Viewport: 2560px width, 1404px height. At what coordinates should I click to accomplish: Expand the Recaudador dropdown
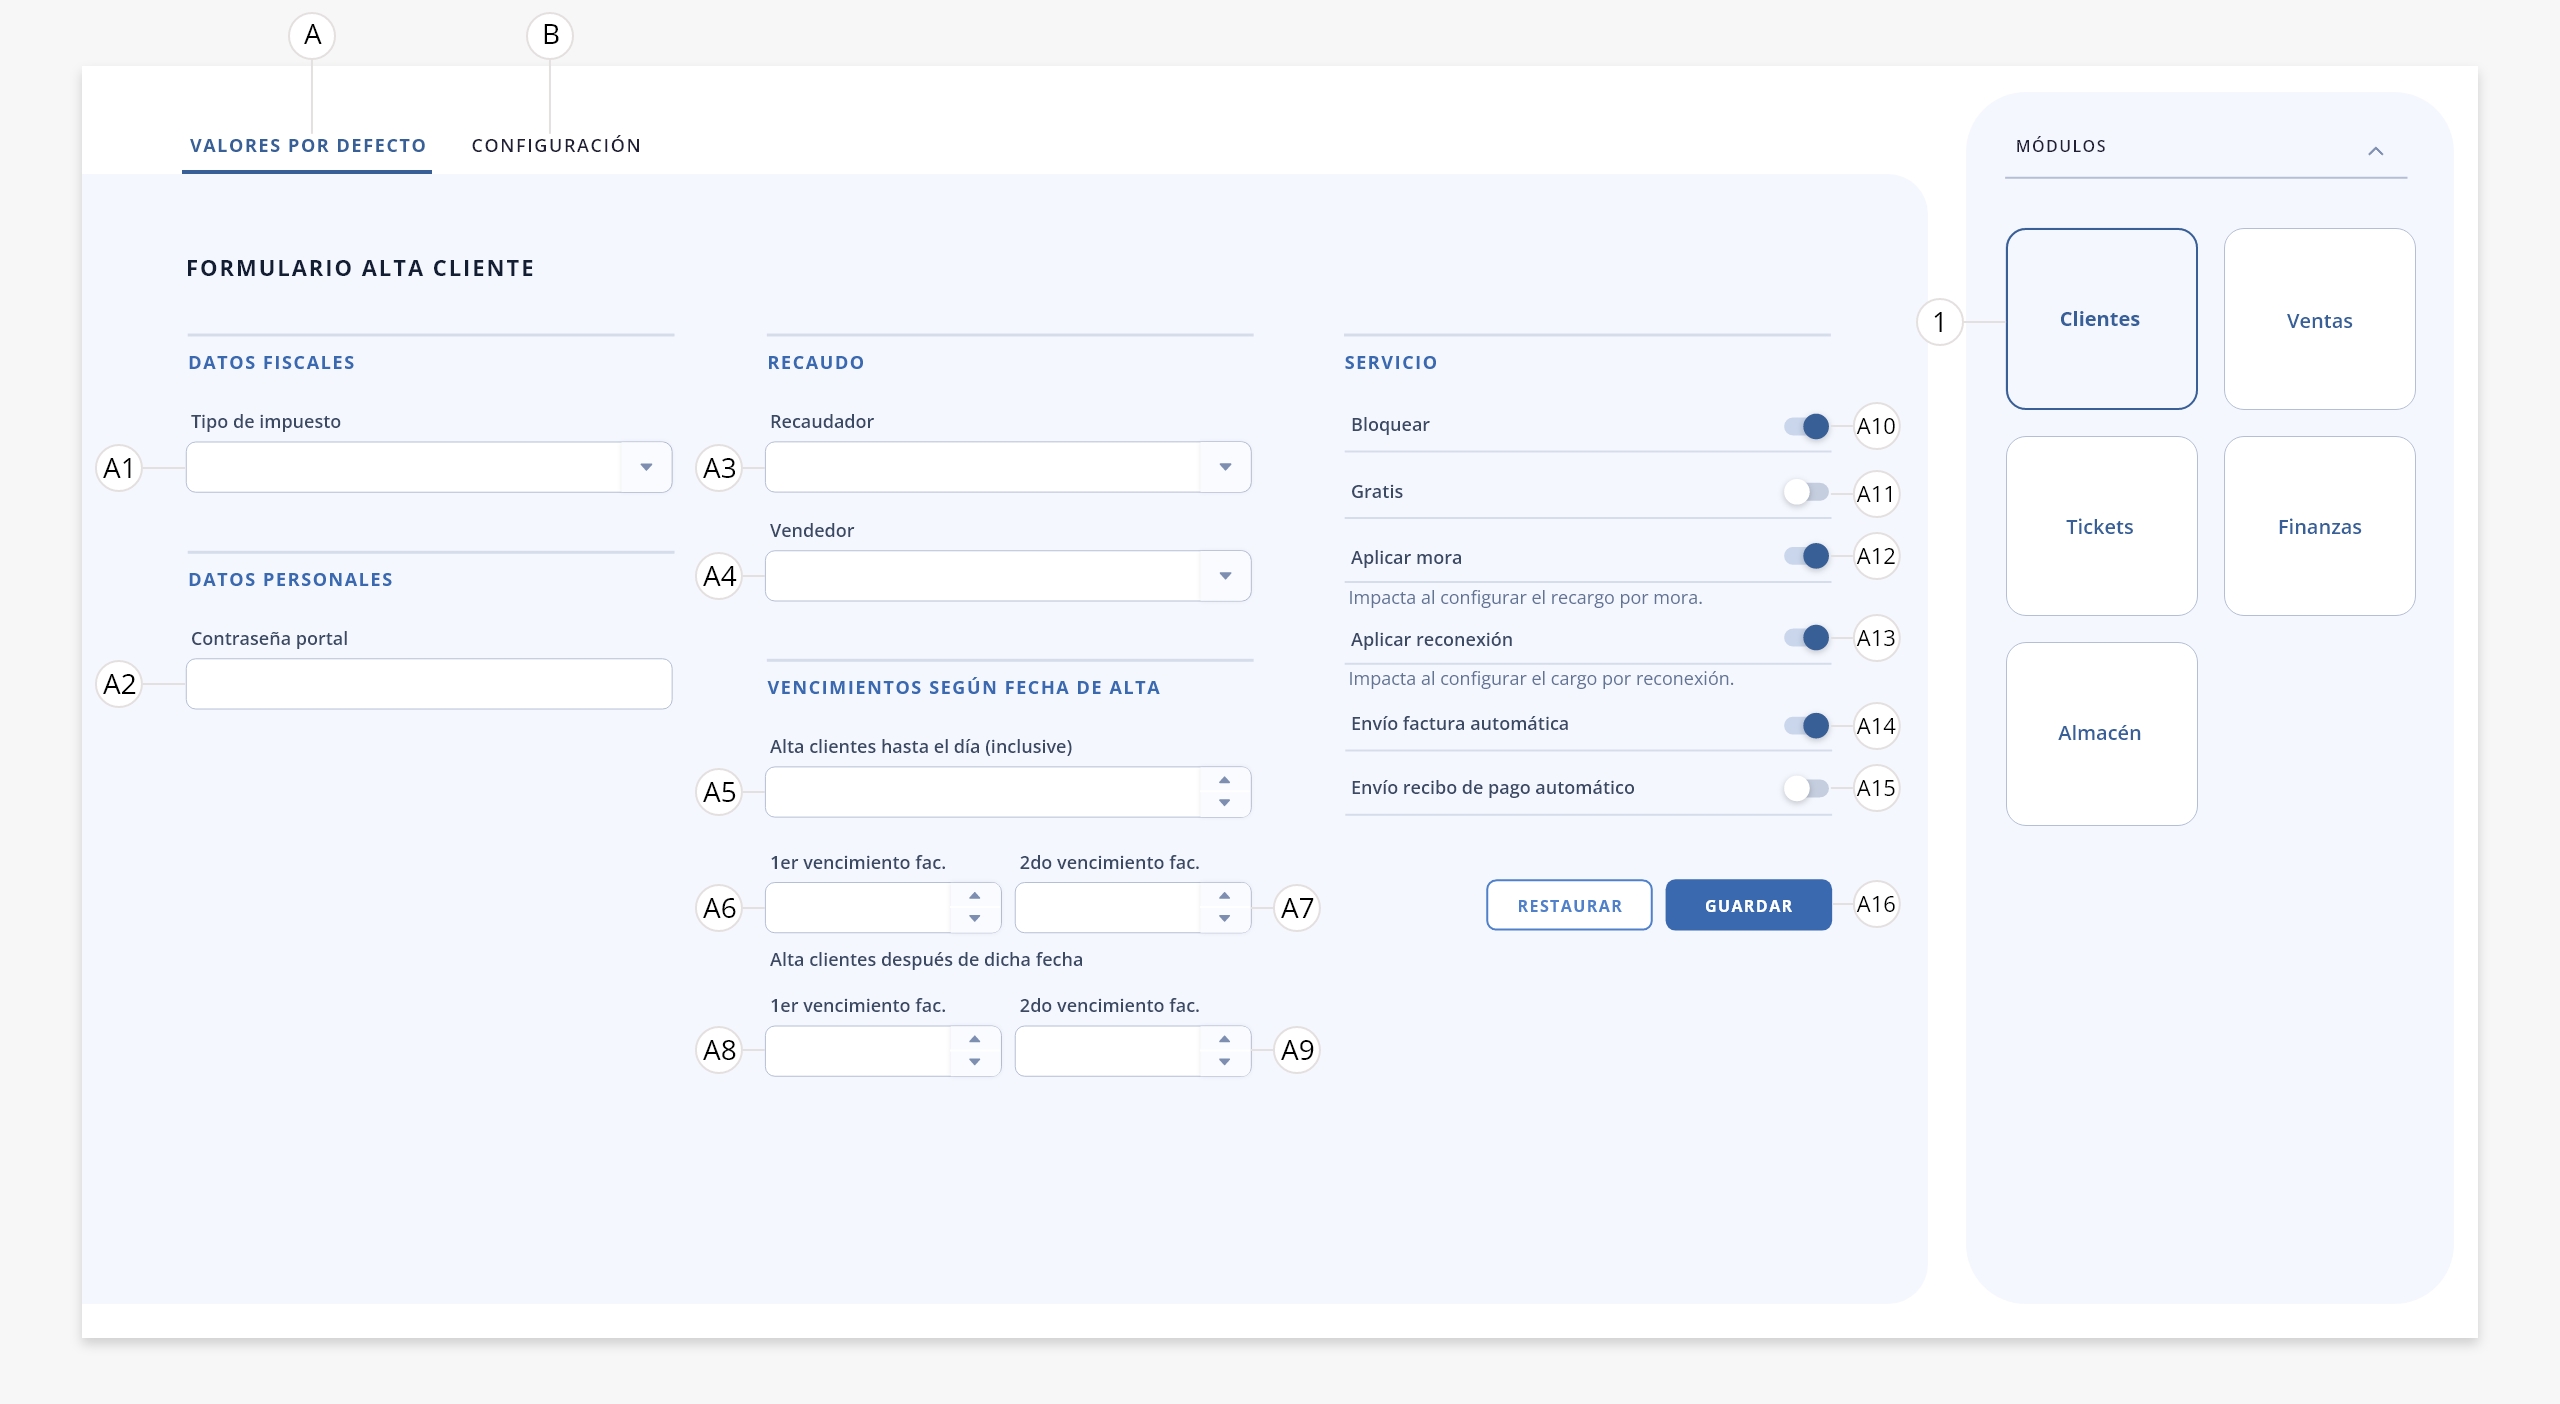coord(1225,467)
